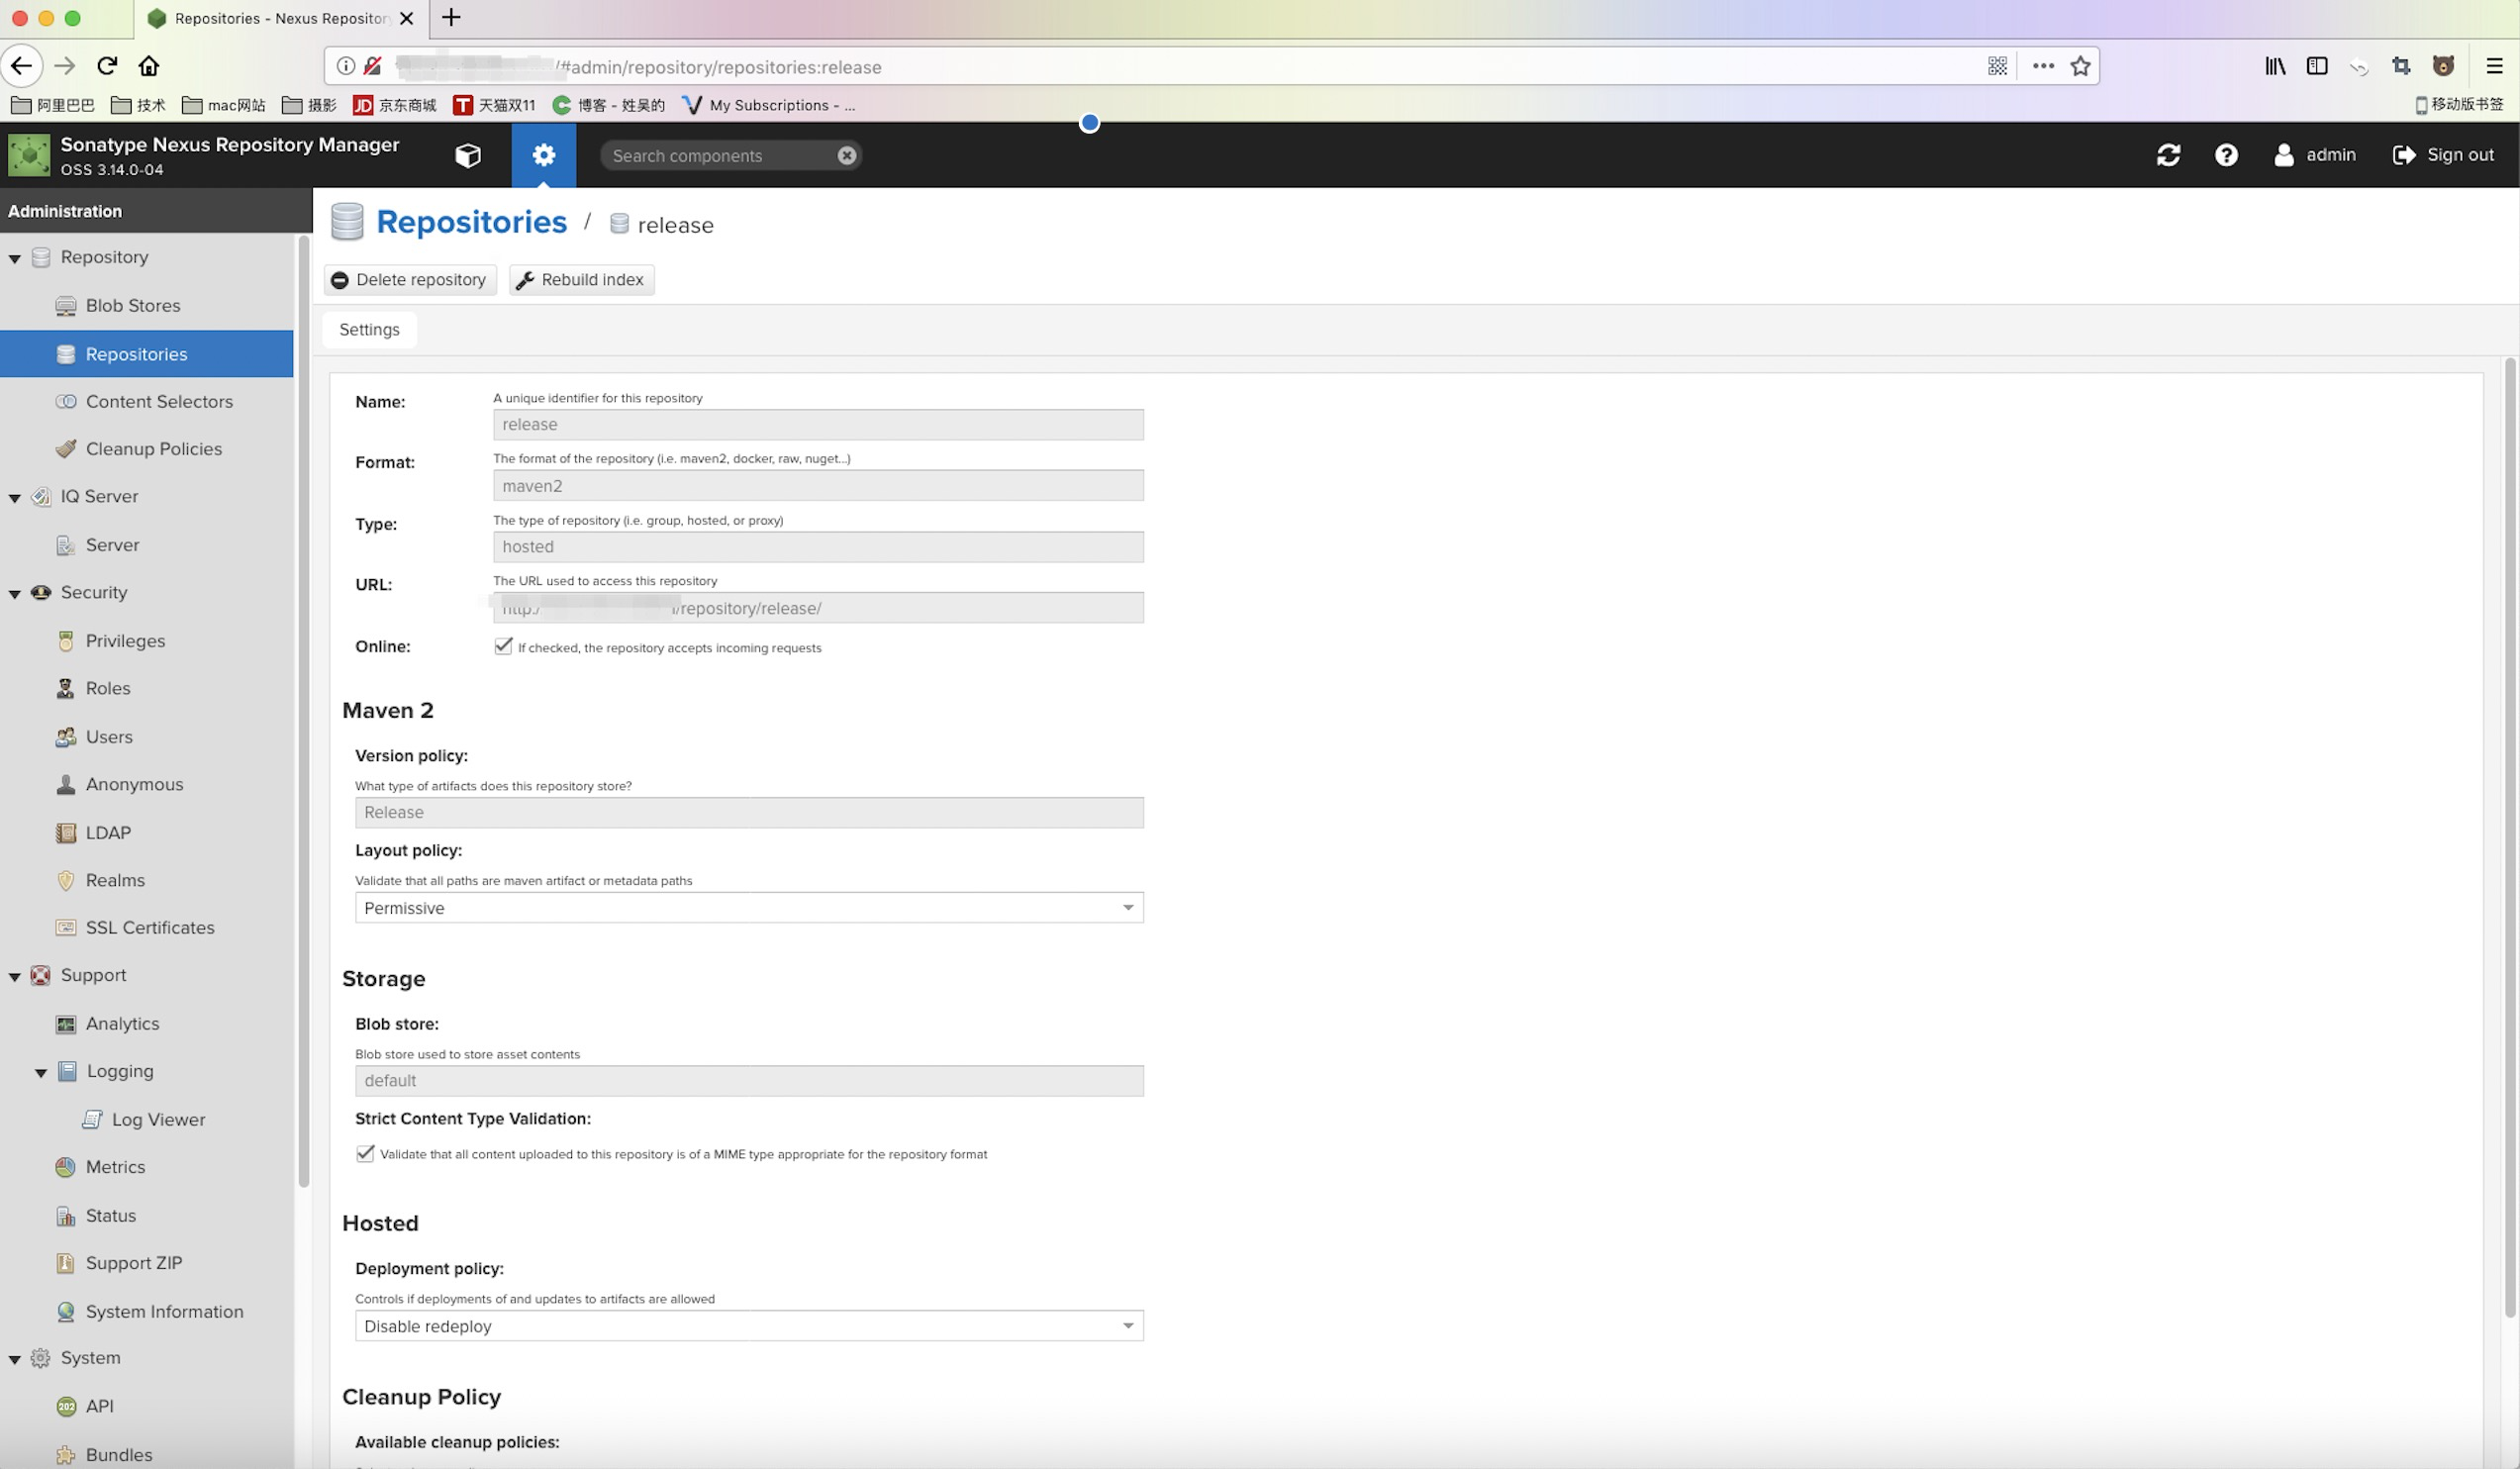This screenshot has height=1469, width=2520.
Task: Click the Sign out icon
Action: coord(2404,155)
